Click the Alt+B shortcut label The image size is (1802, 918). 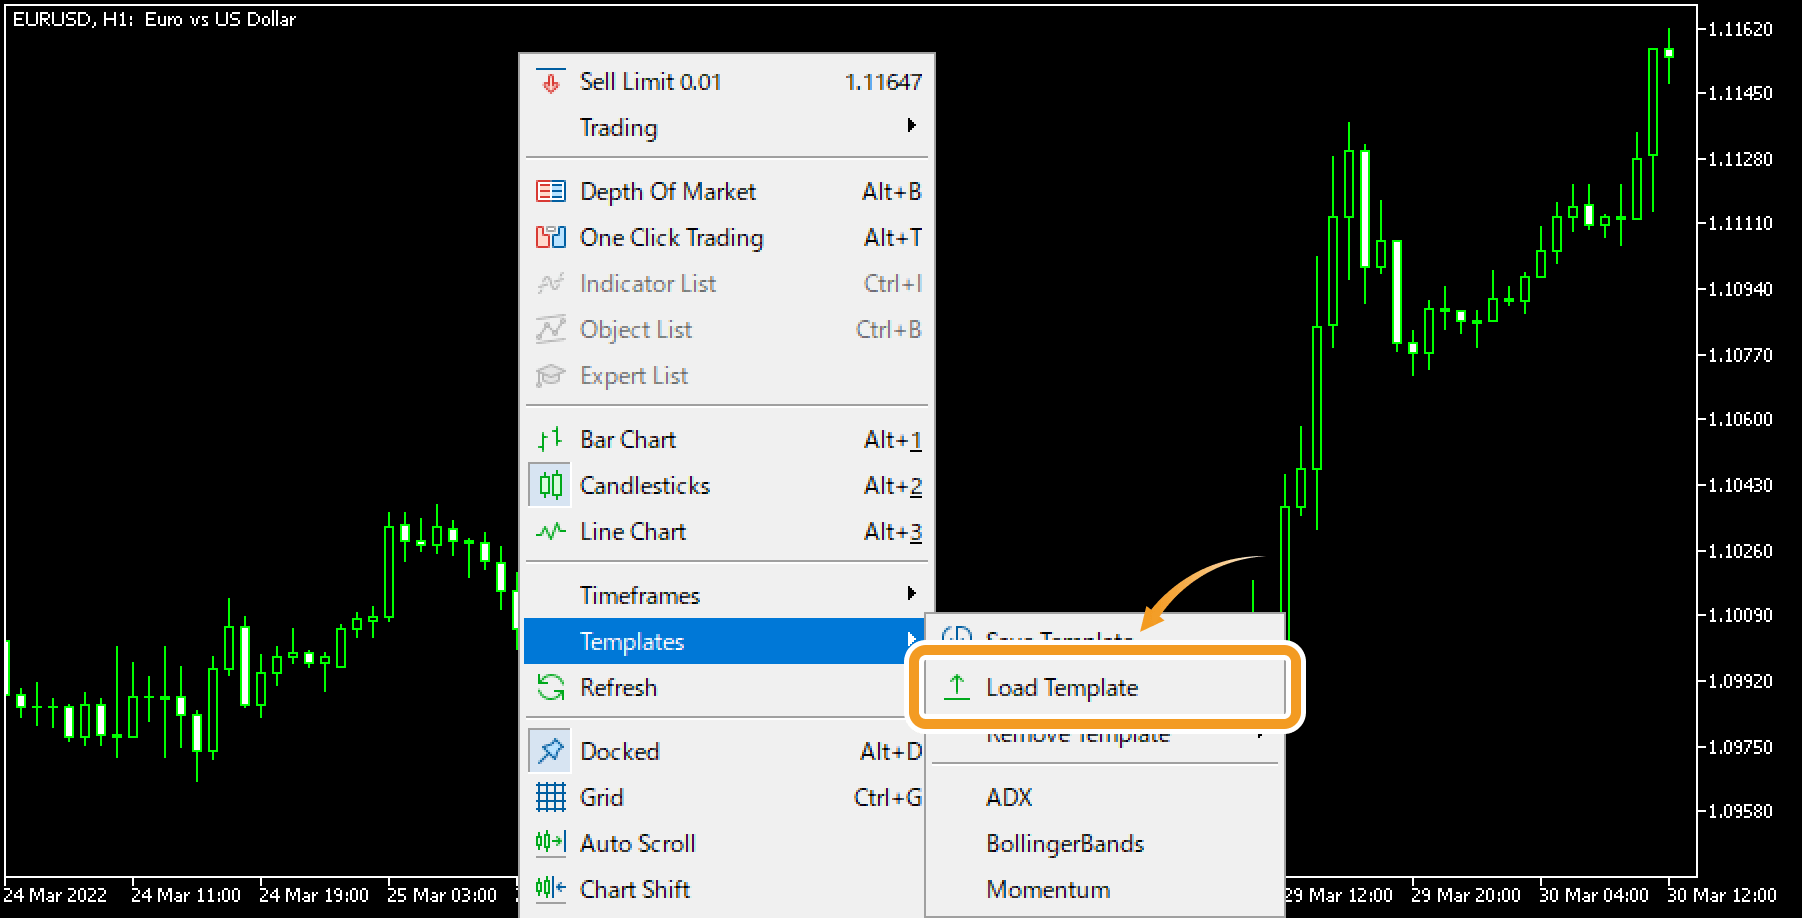click(x=891, y=191)
